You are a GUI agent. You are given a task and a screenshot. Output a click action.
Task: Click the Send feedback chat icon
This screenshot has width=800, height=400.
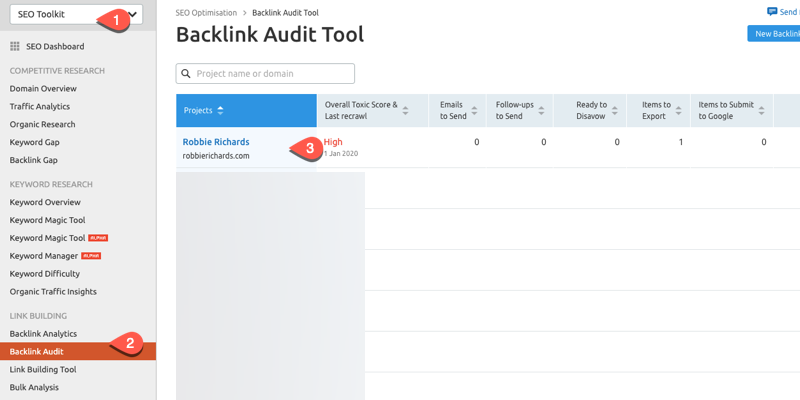[772, 12]
